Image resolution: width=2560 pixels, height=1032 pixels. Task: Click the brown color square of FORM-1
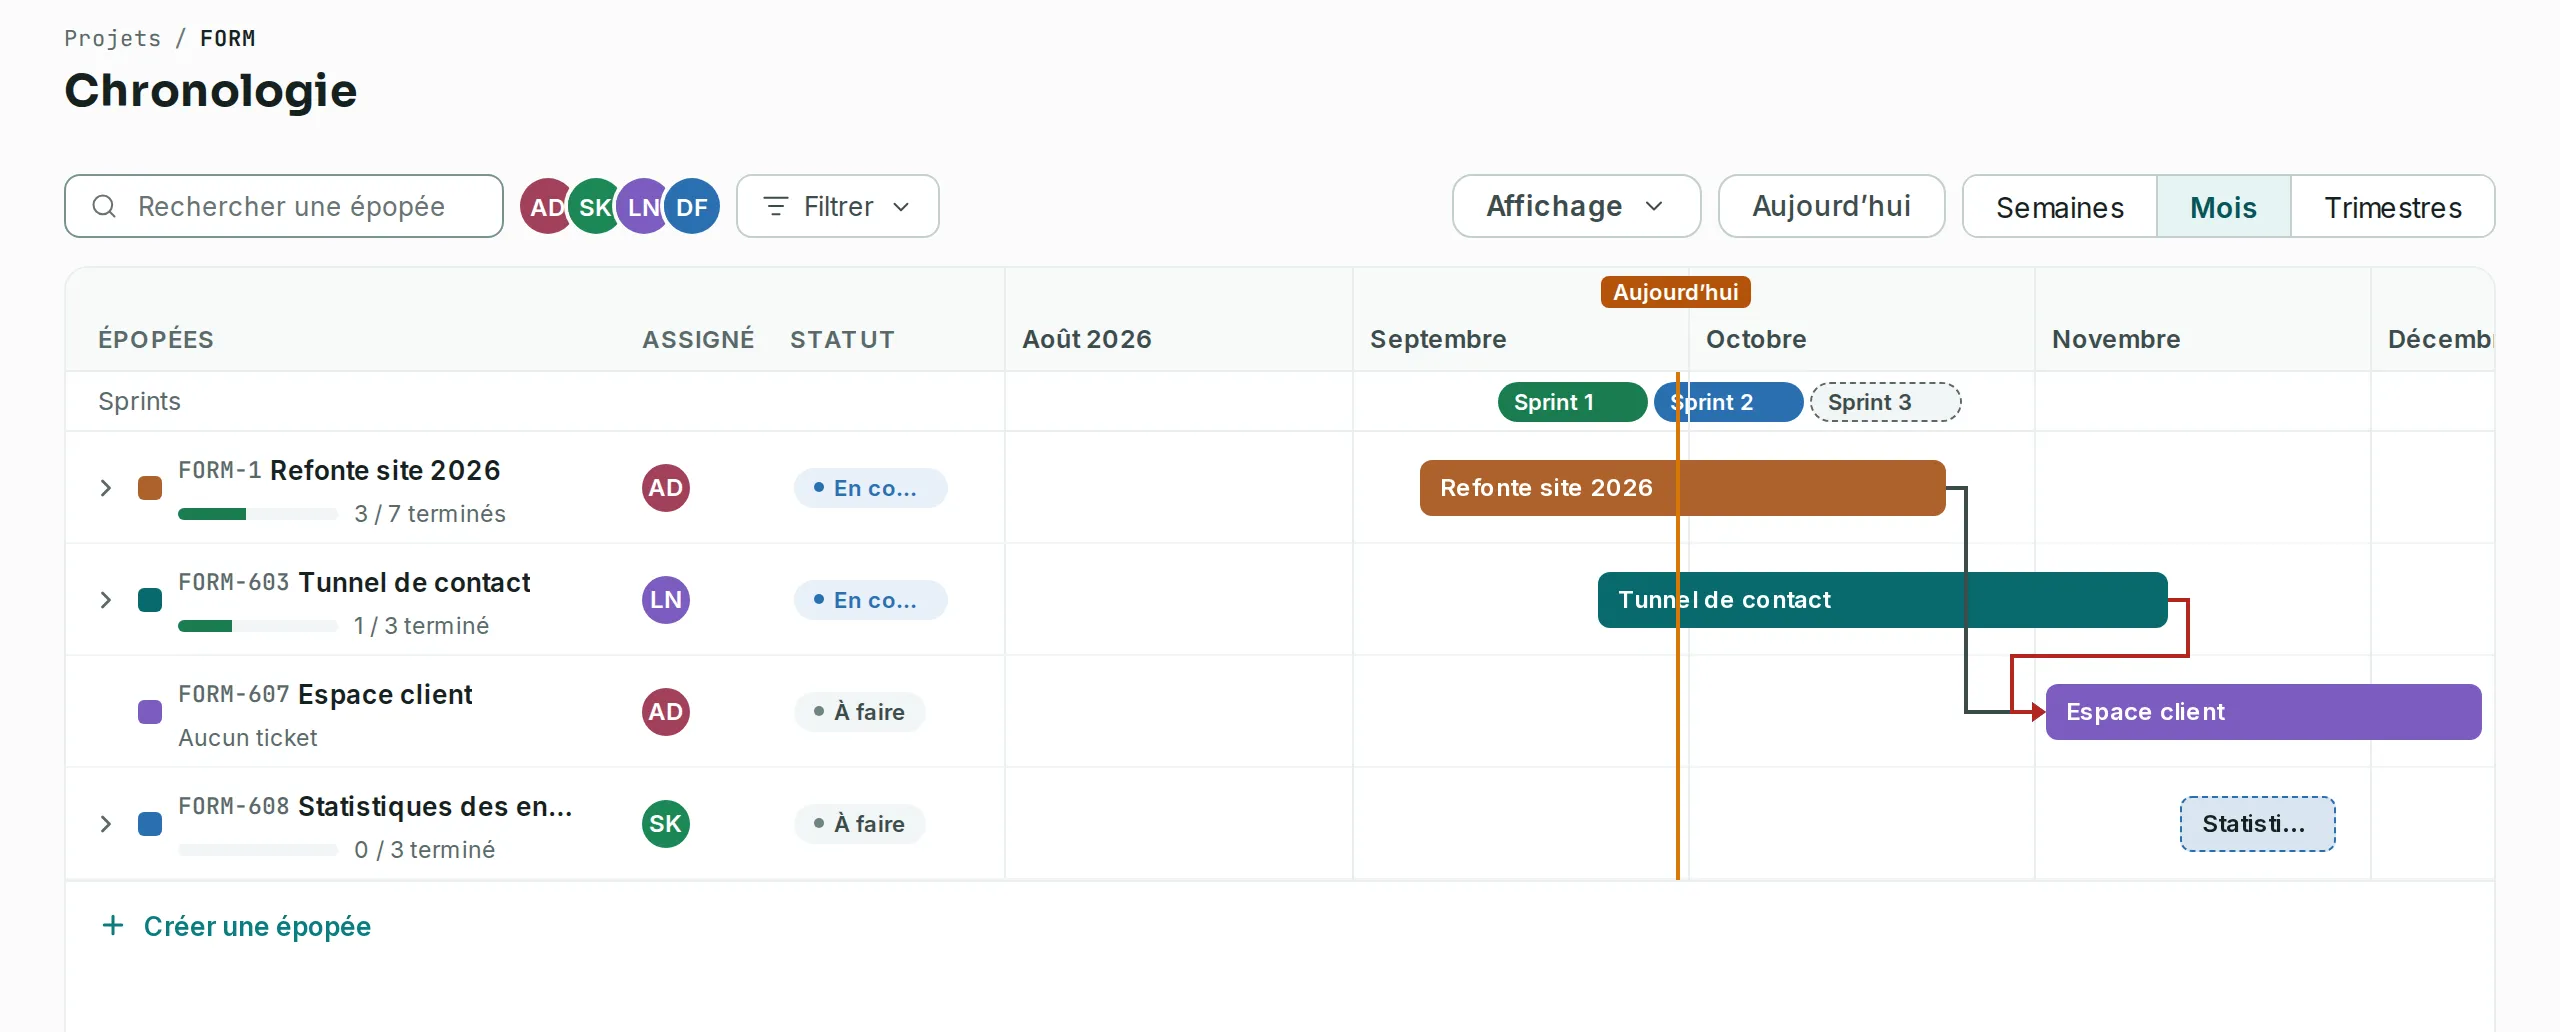(x=150, y=488)
